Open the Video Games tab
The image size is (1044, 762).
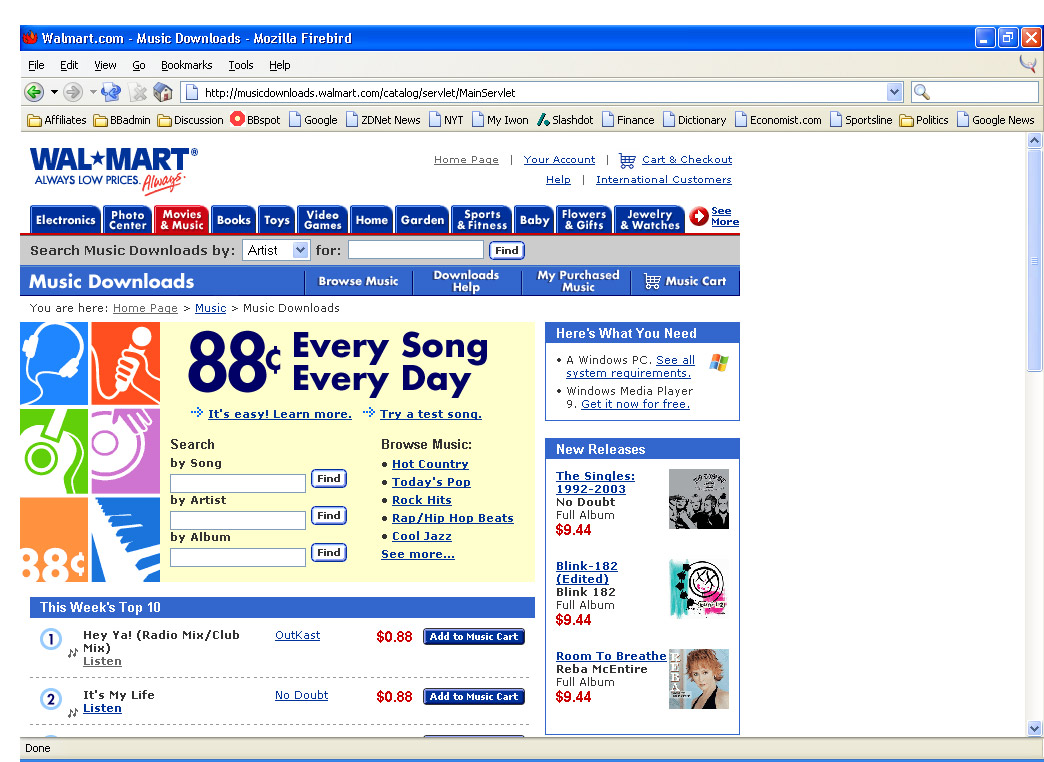(x=322, y=220)
